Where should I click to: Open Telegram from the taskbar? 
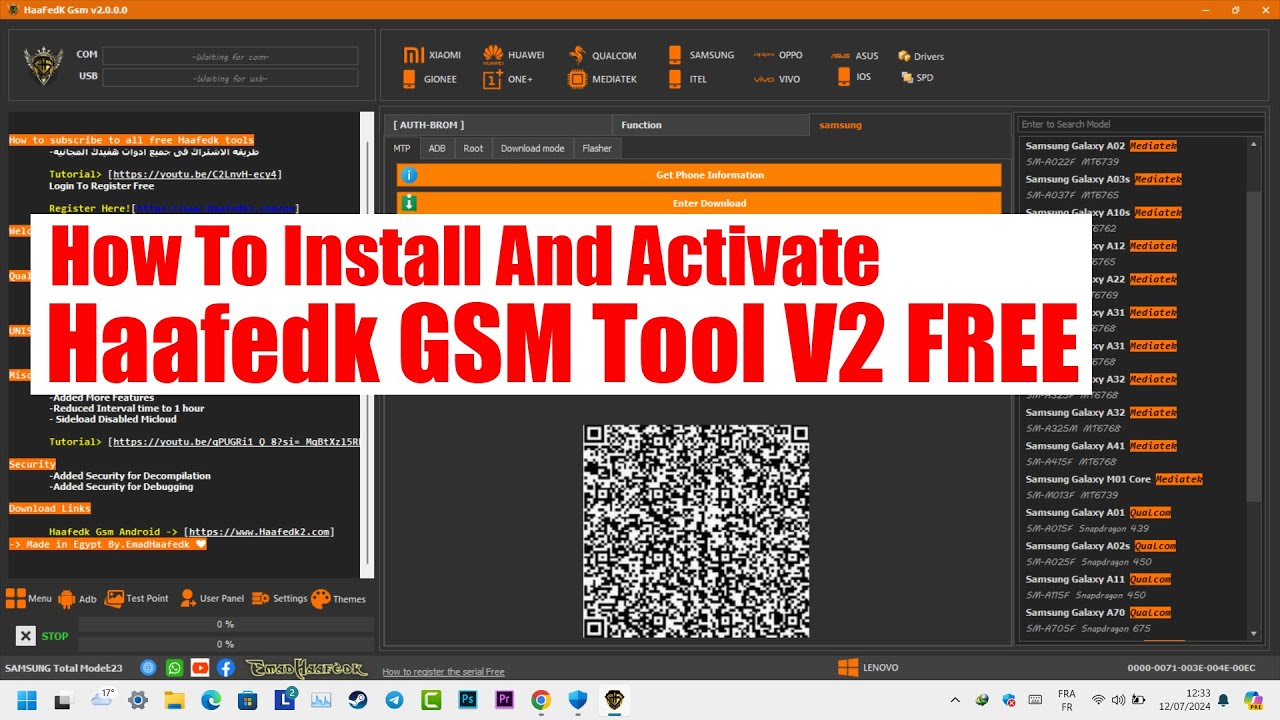click(395, 700)
